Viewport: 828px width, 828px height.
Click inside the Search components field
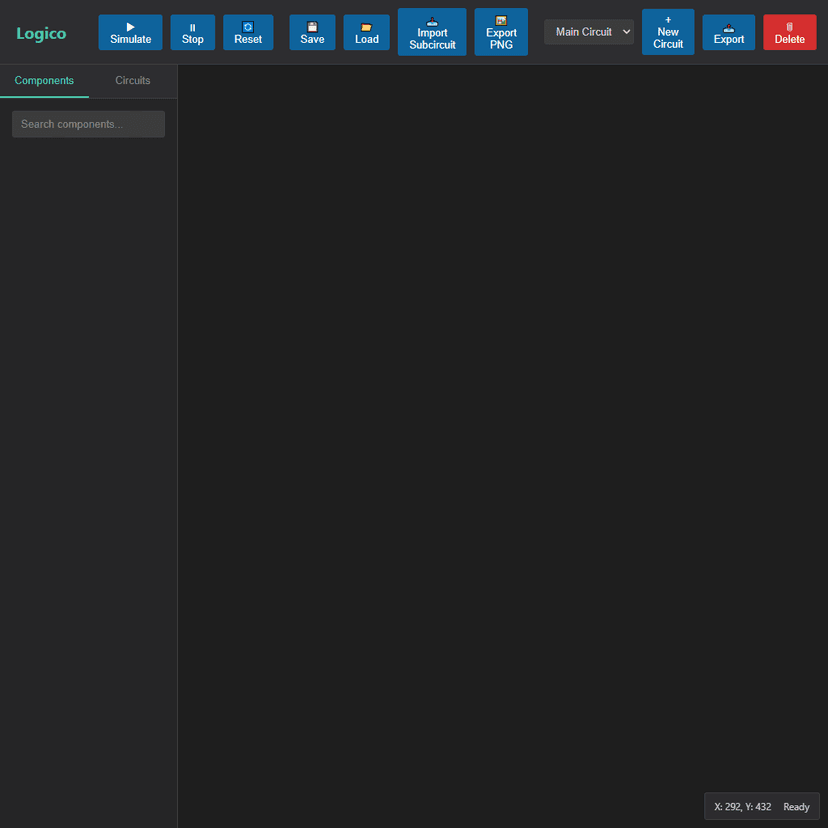88,123
